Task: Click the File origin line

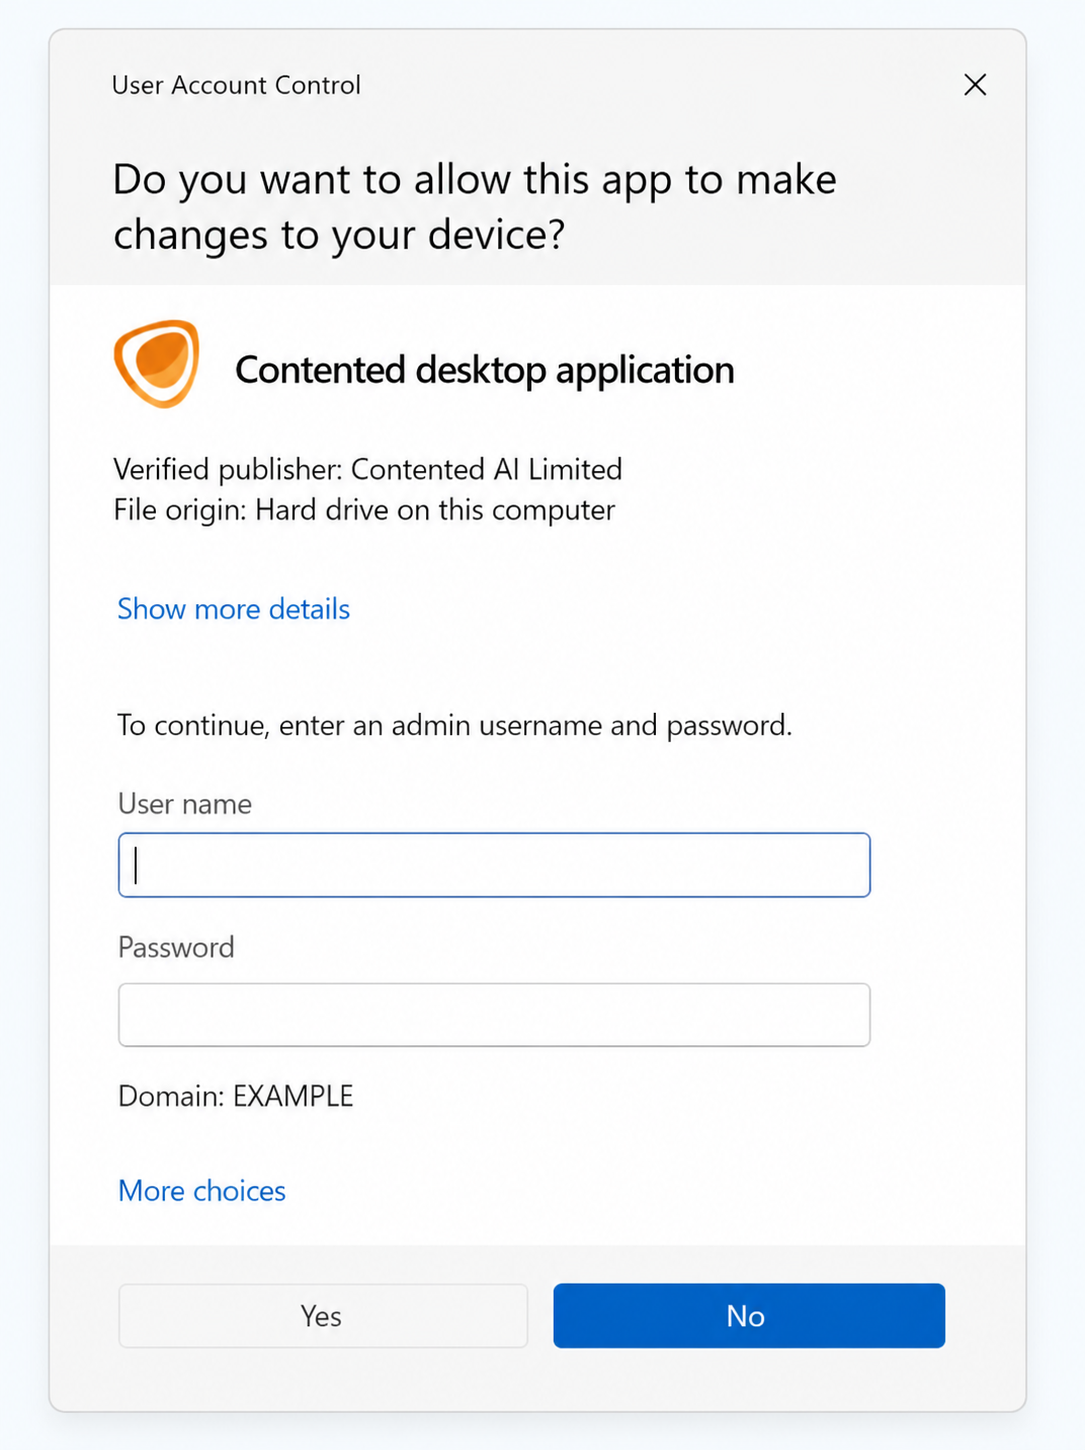Action: 364,510
